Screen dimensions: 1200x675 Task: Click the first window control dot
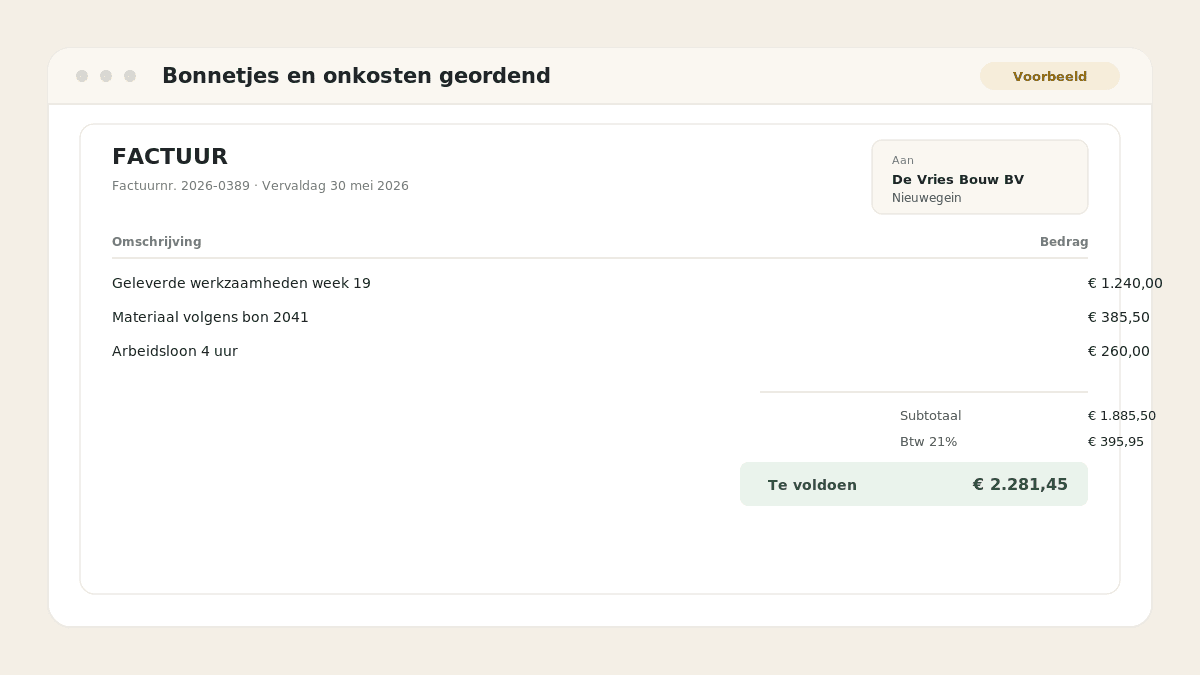coord(82,76)
